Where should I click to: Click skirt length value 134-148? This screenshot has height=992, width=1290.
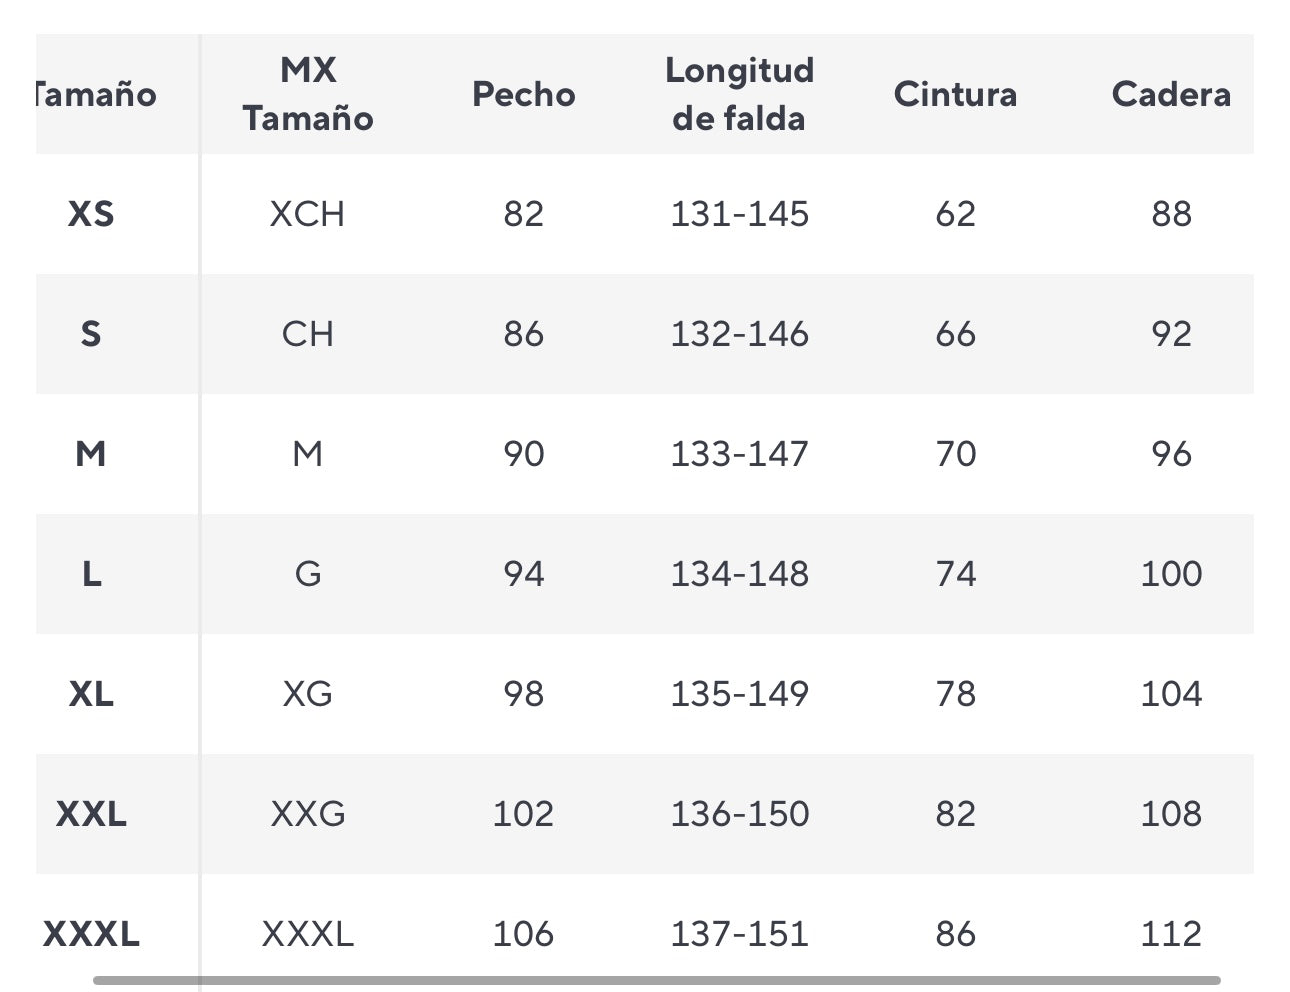pos(739,574)
